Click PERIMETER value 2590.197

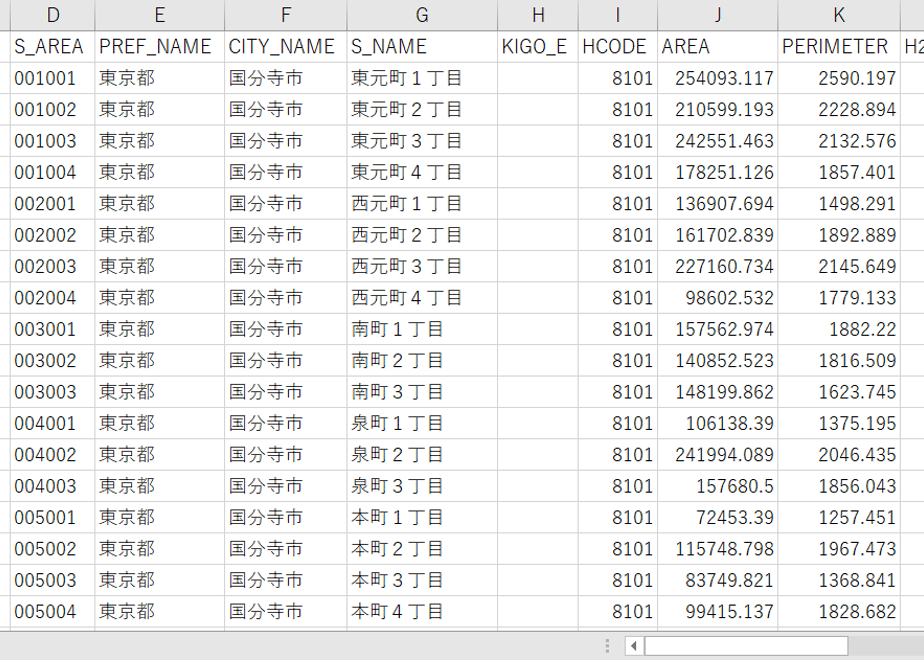839,78
